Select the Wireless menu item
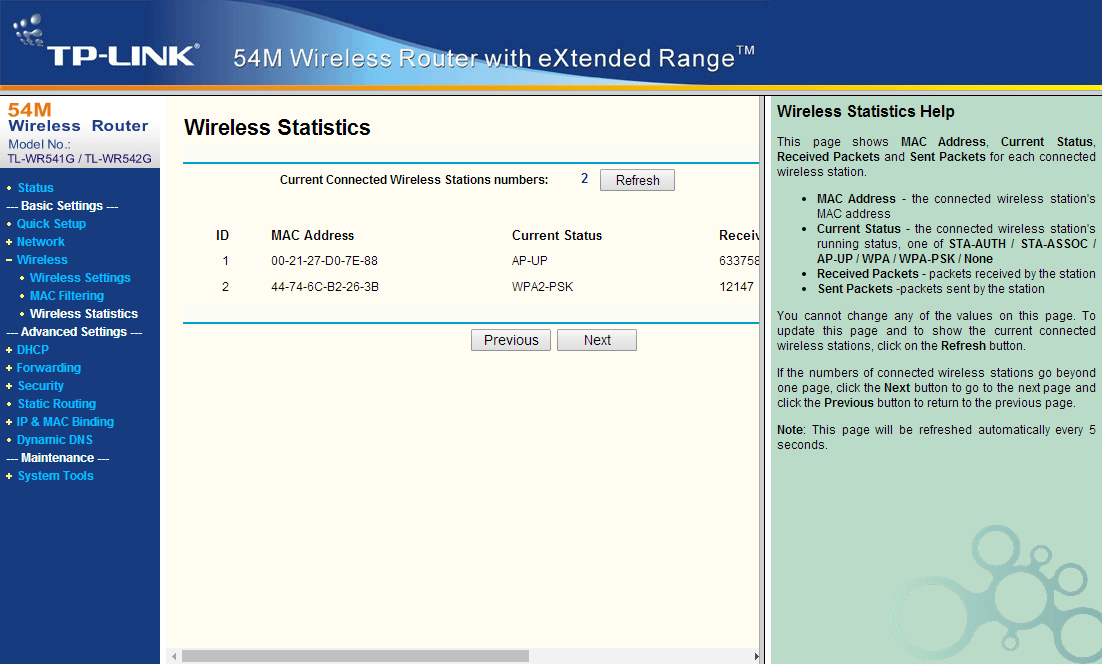The image size is (1102, 664). click(42, 260)
